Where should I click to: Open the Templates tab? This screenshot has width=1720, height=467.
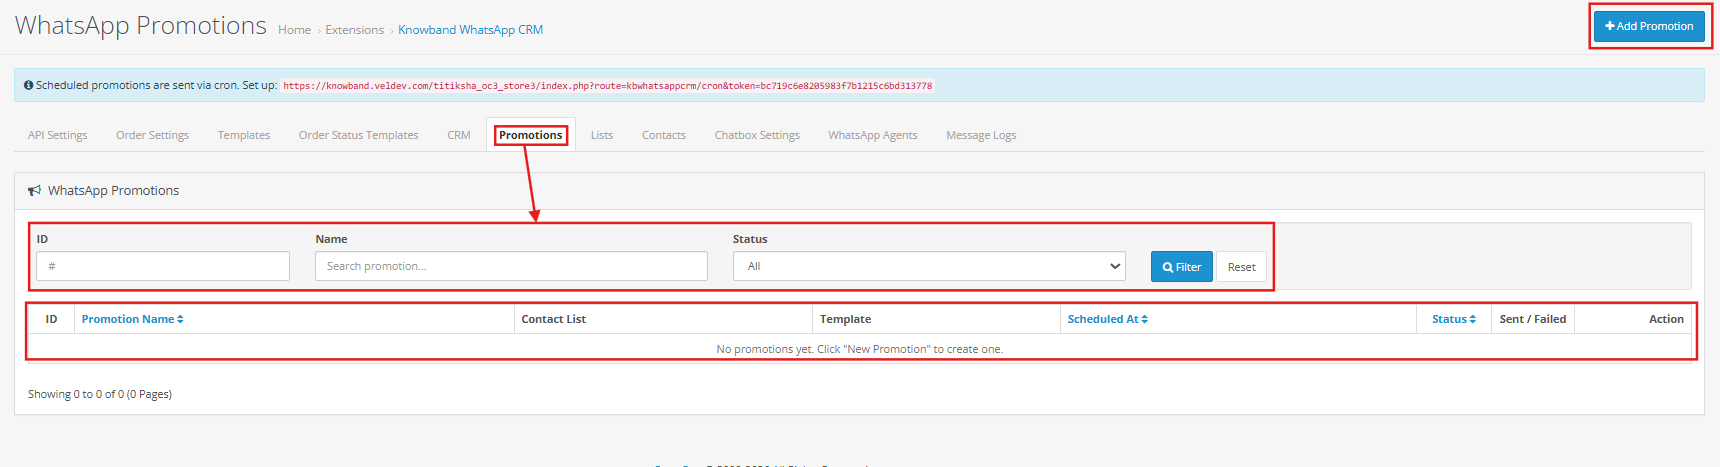click(x=244, y=135)
